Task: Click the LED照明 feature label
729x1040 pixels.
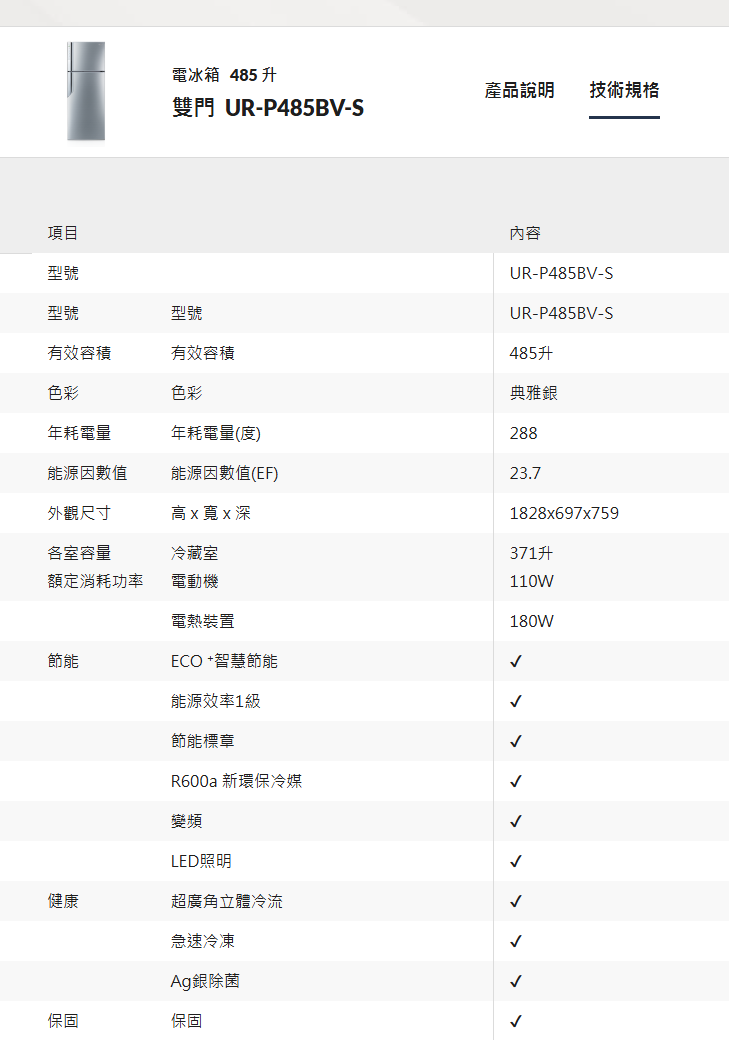Action: coord(201,861)
